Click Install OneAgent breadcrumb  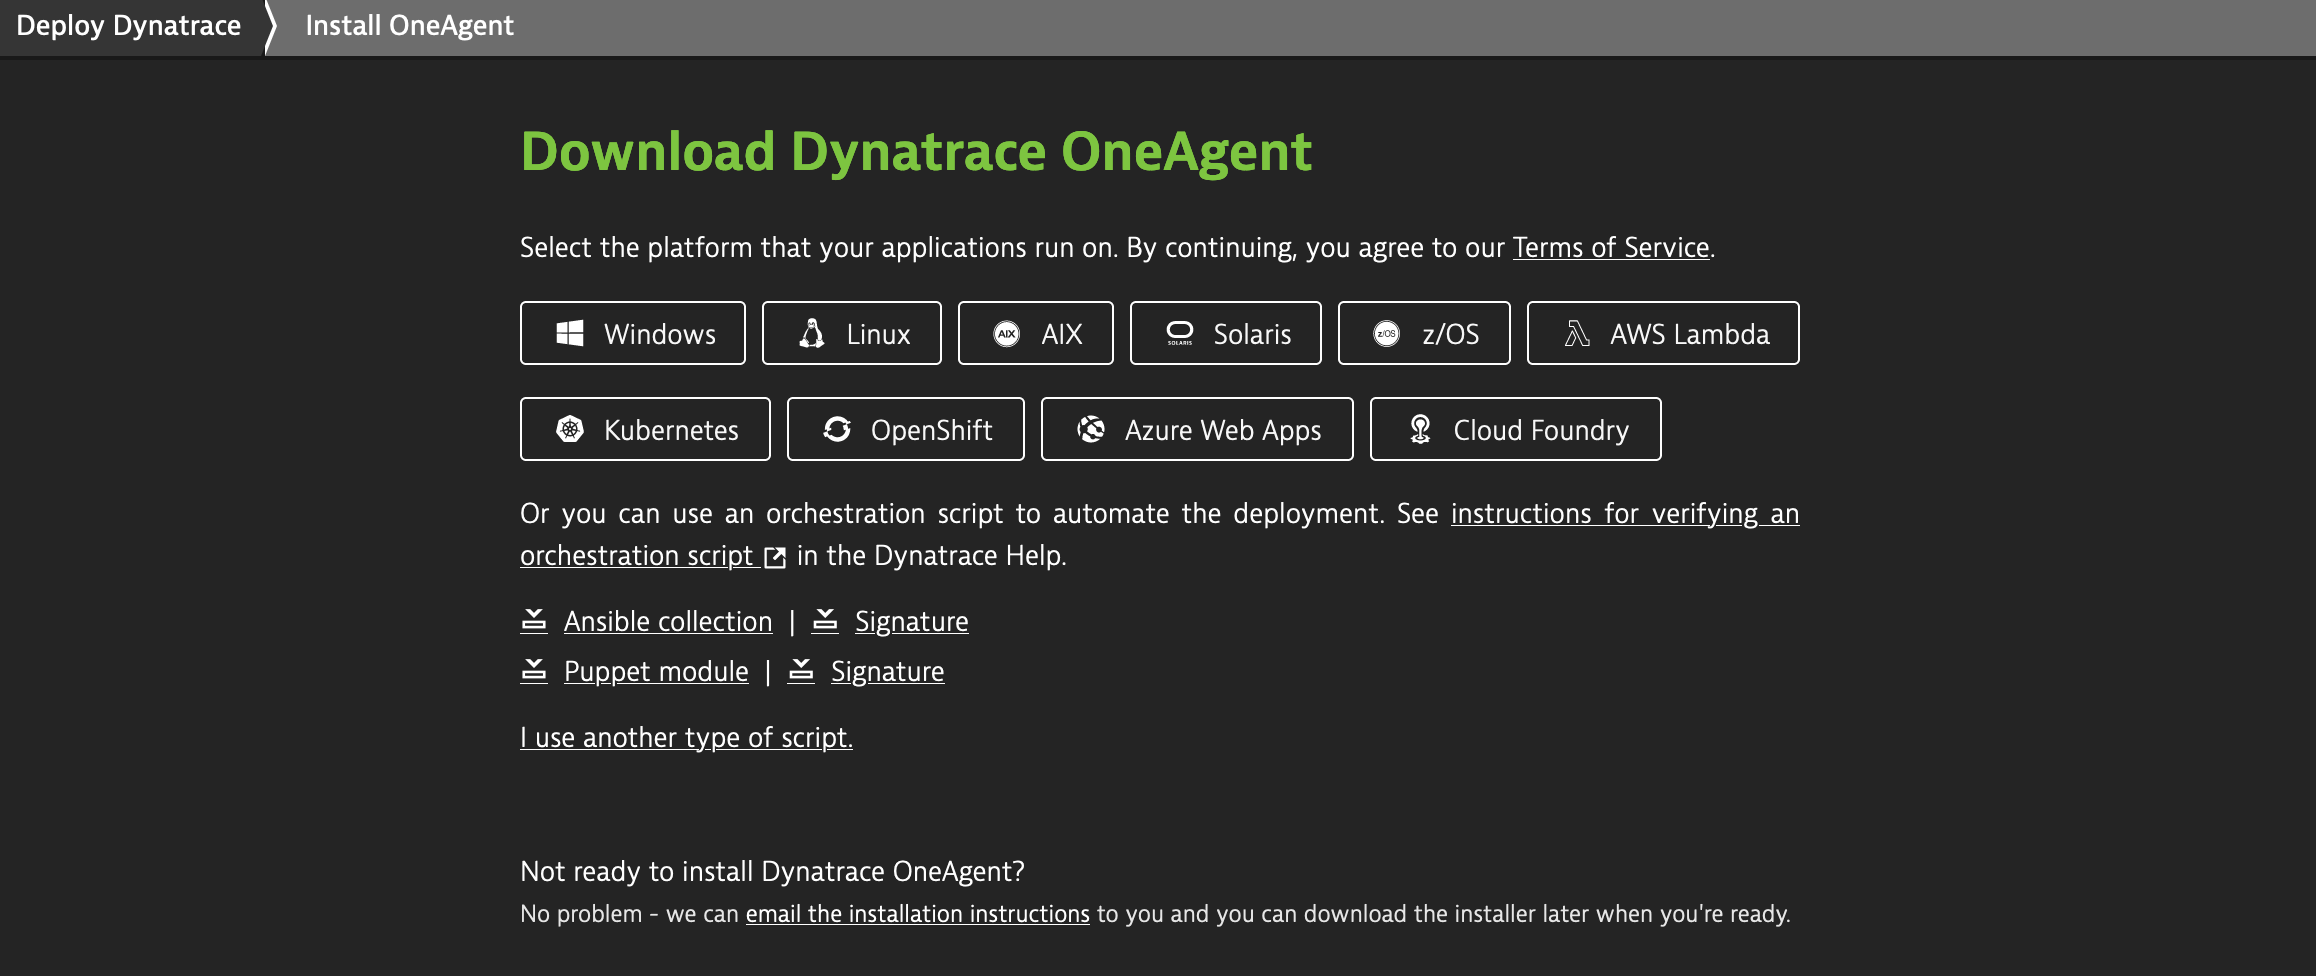tap(409, 26)
